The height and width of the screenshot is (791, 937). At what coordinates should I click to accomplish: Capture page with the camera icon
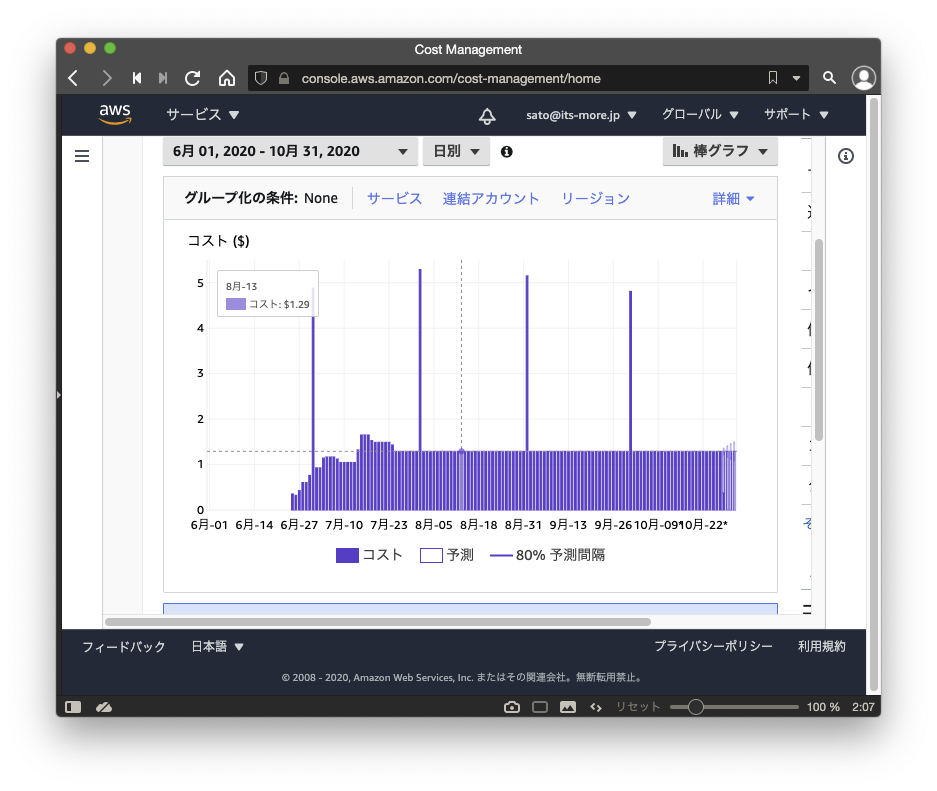(x=512, y=707)
